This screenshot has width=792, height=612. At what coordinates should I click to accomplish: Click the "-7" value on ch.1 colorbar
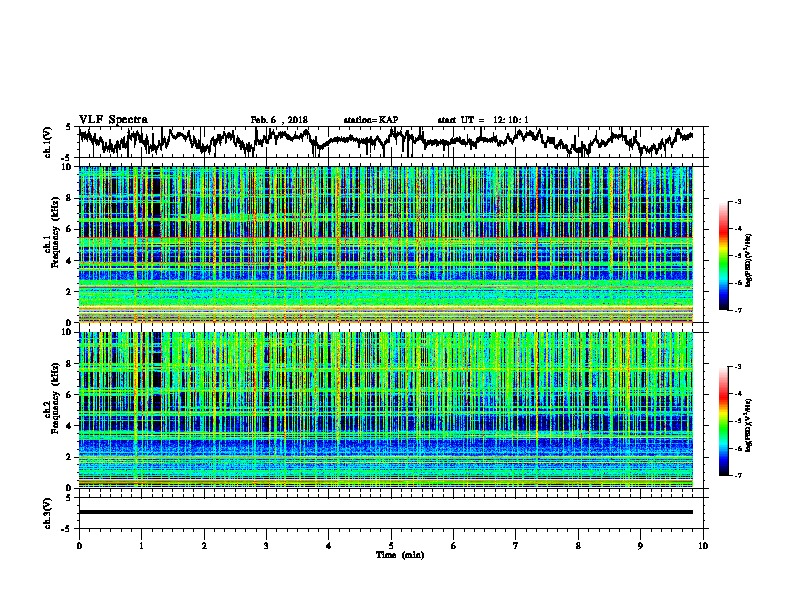737,310
